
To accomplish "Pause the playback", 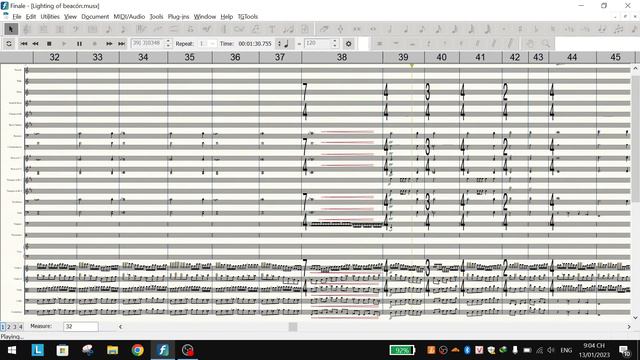I will tap(79, 43).
